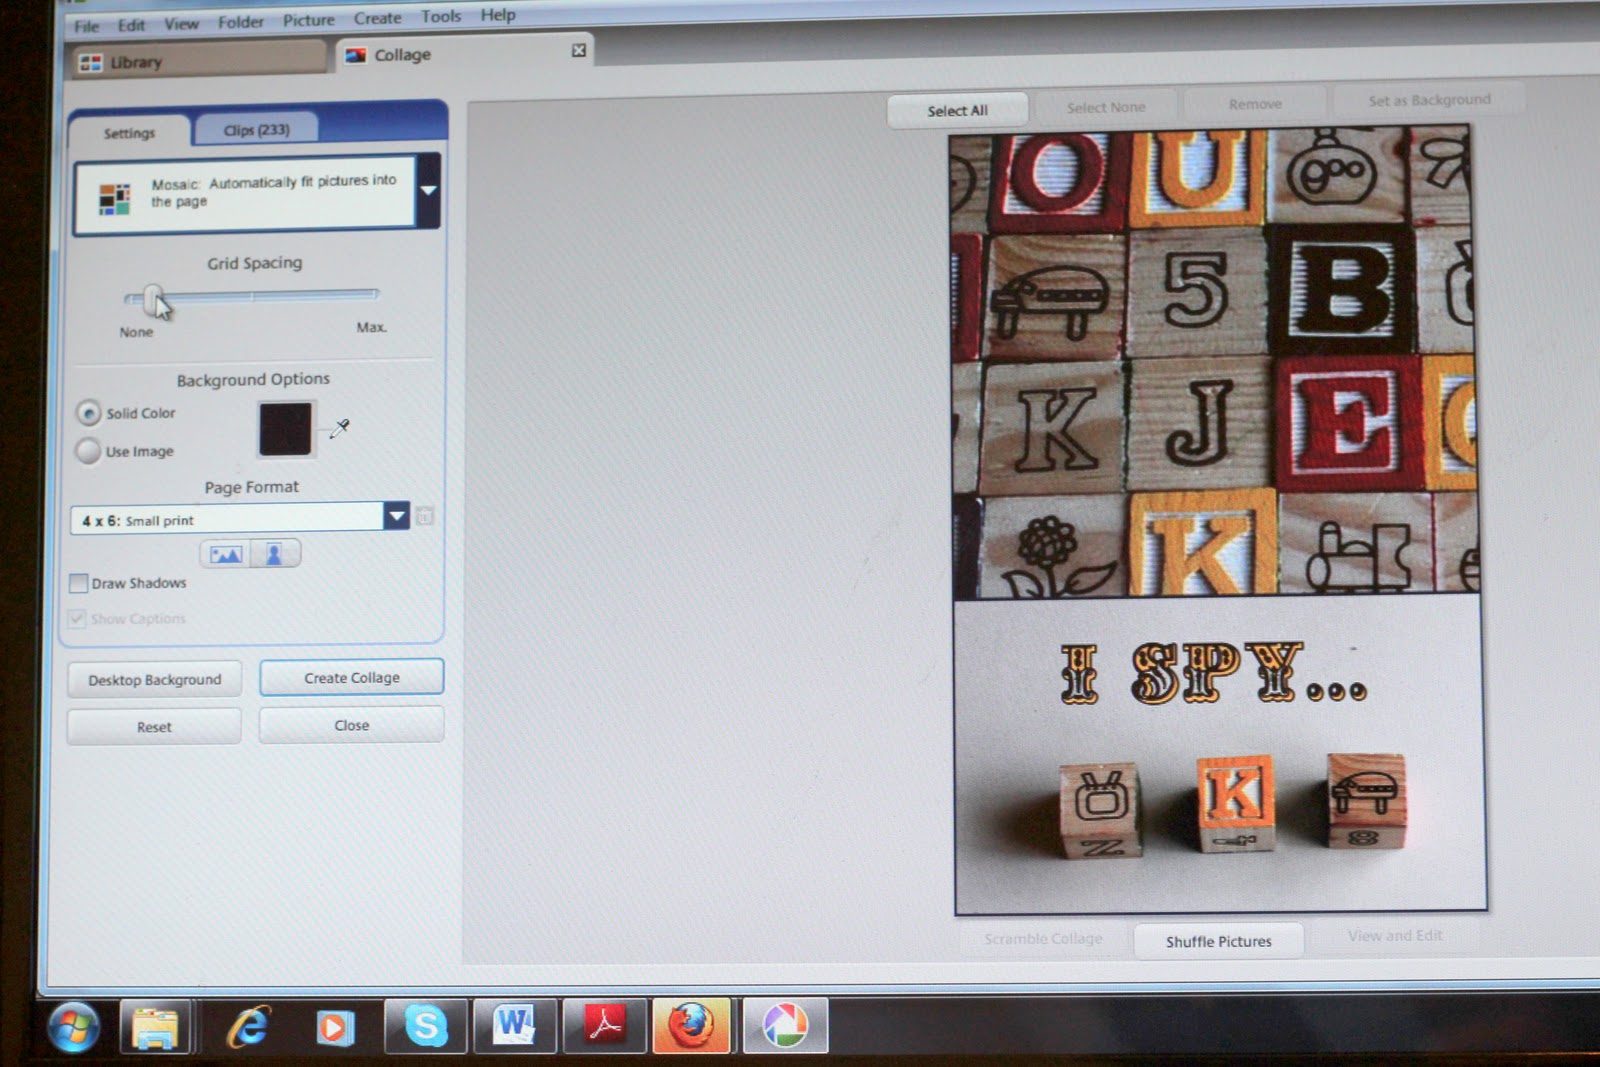This screenshot has width=1600, height=1067.
Task: Click the Create Collage button
Action: (x=352, y=677)
